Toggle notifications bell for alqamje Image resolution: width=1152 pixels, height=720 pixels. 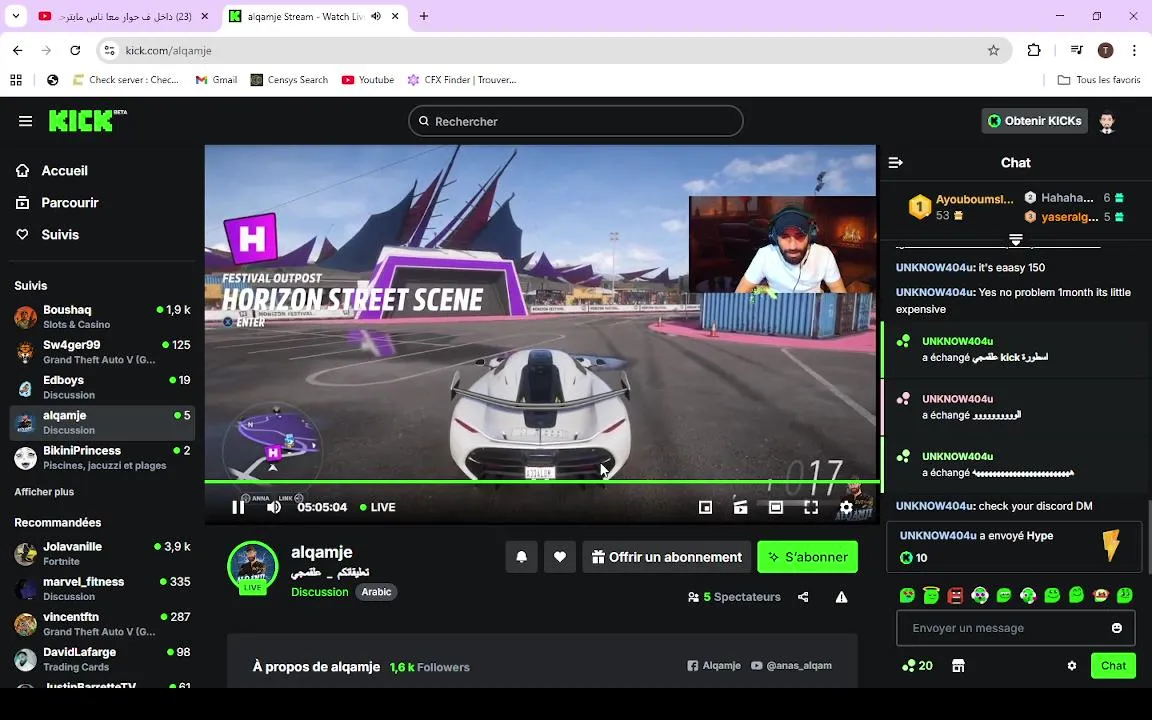[522, 557]
